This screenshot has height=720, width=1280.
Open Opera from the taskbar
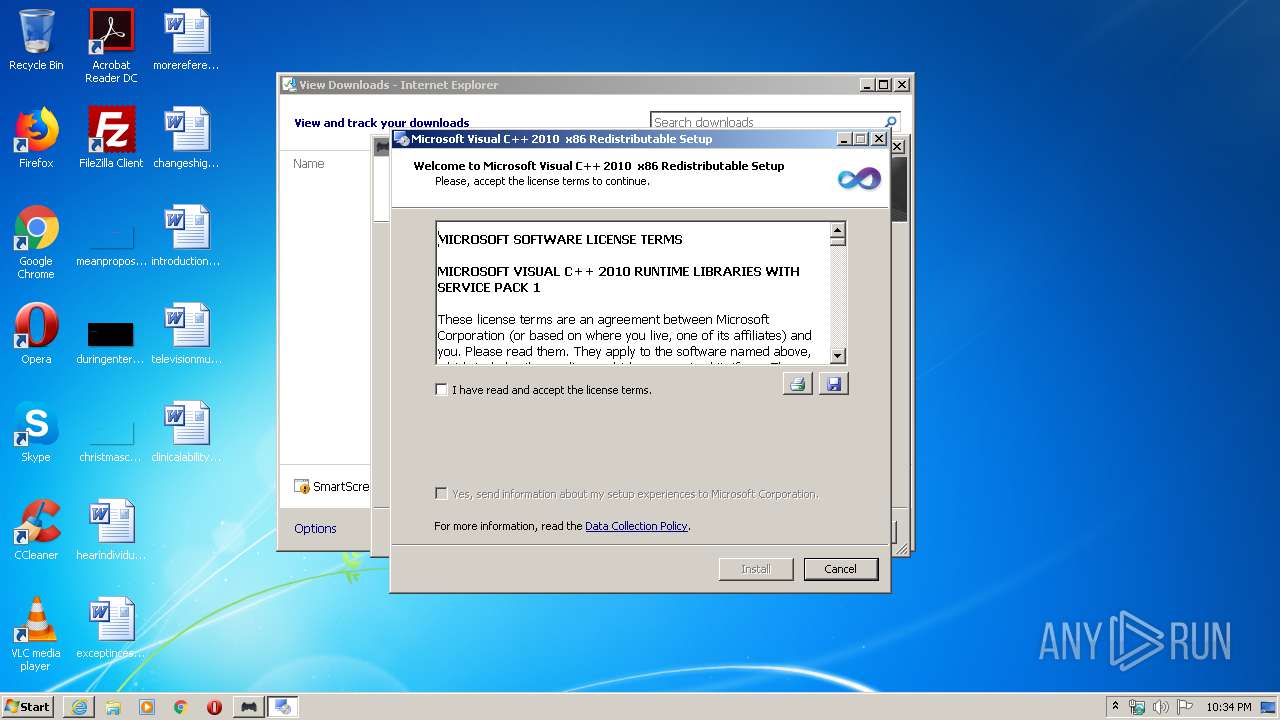[x=214, y=707]
